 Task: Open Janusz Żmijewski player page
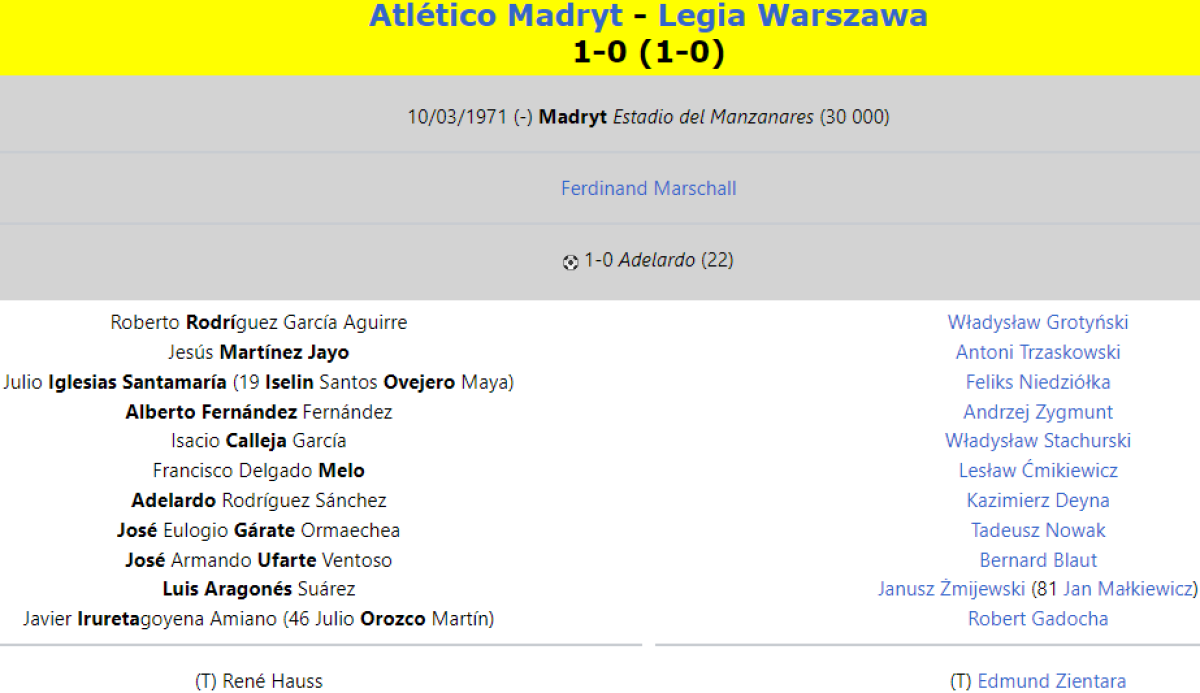[951, 589]
